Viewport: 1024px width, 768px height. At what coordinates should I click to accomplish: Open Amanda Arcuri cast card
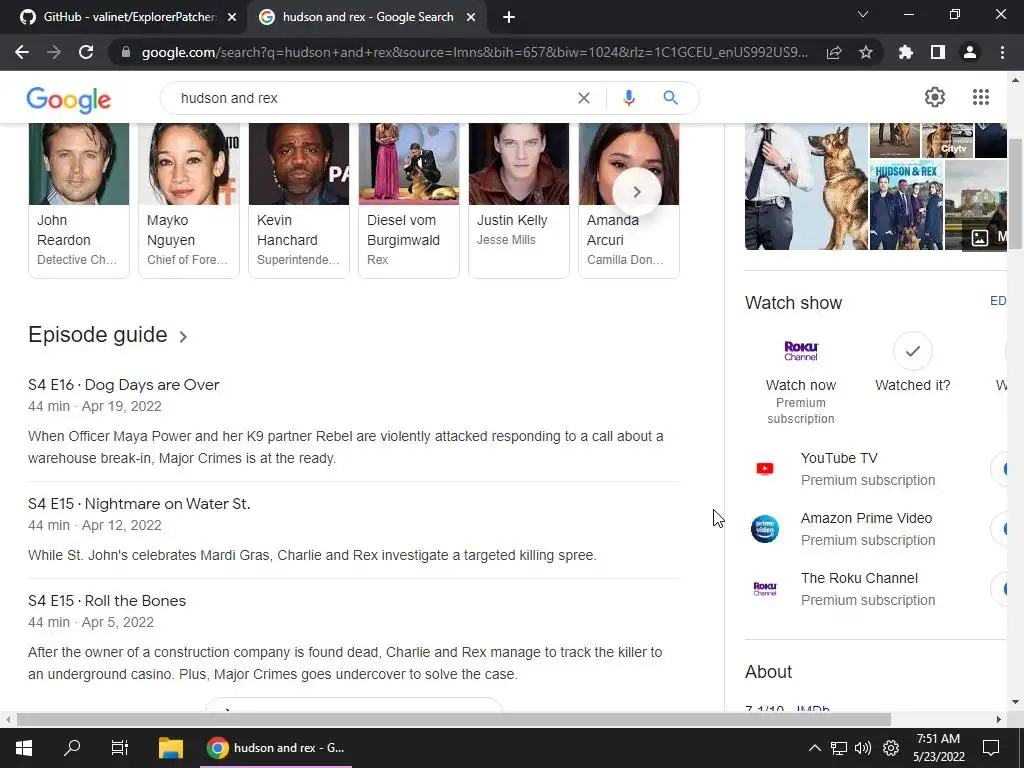pyautogui.click(x=629, y=200)
